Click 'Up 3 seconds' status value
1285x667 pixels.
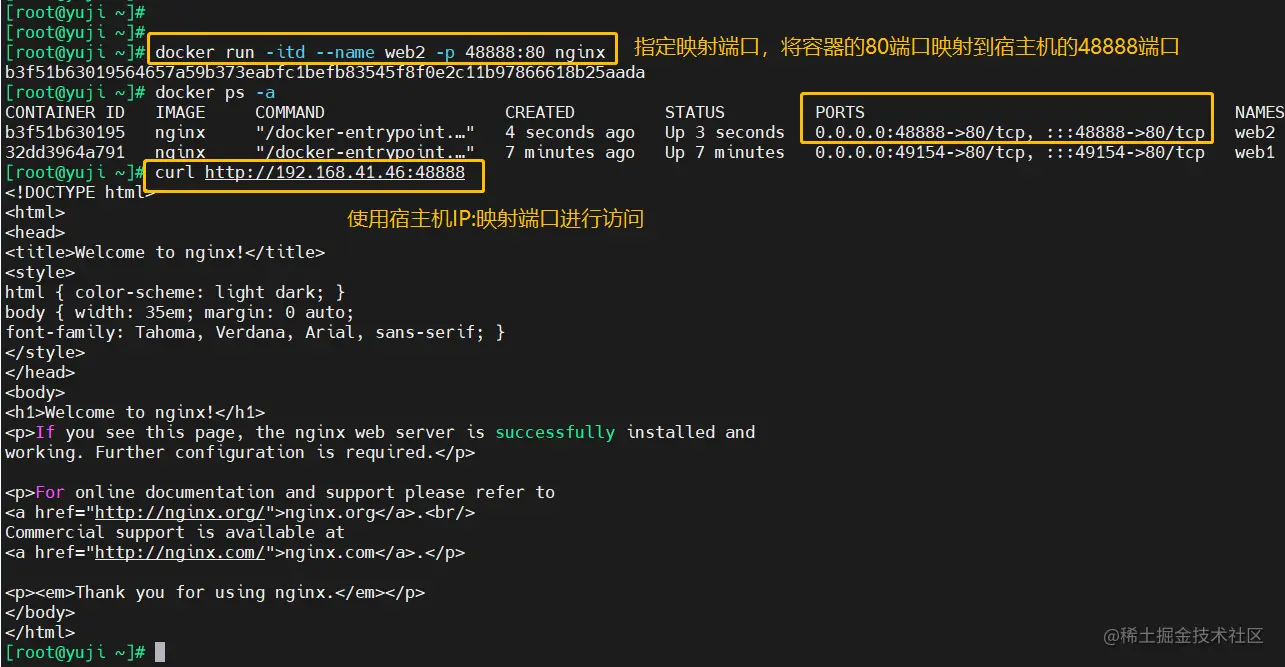[725, 132]
